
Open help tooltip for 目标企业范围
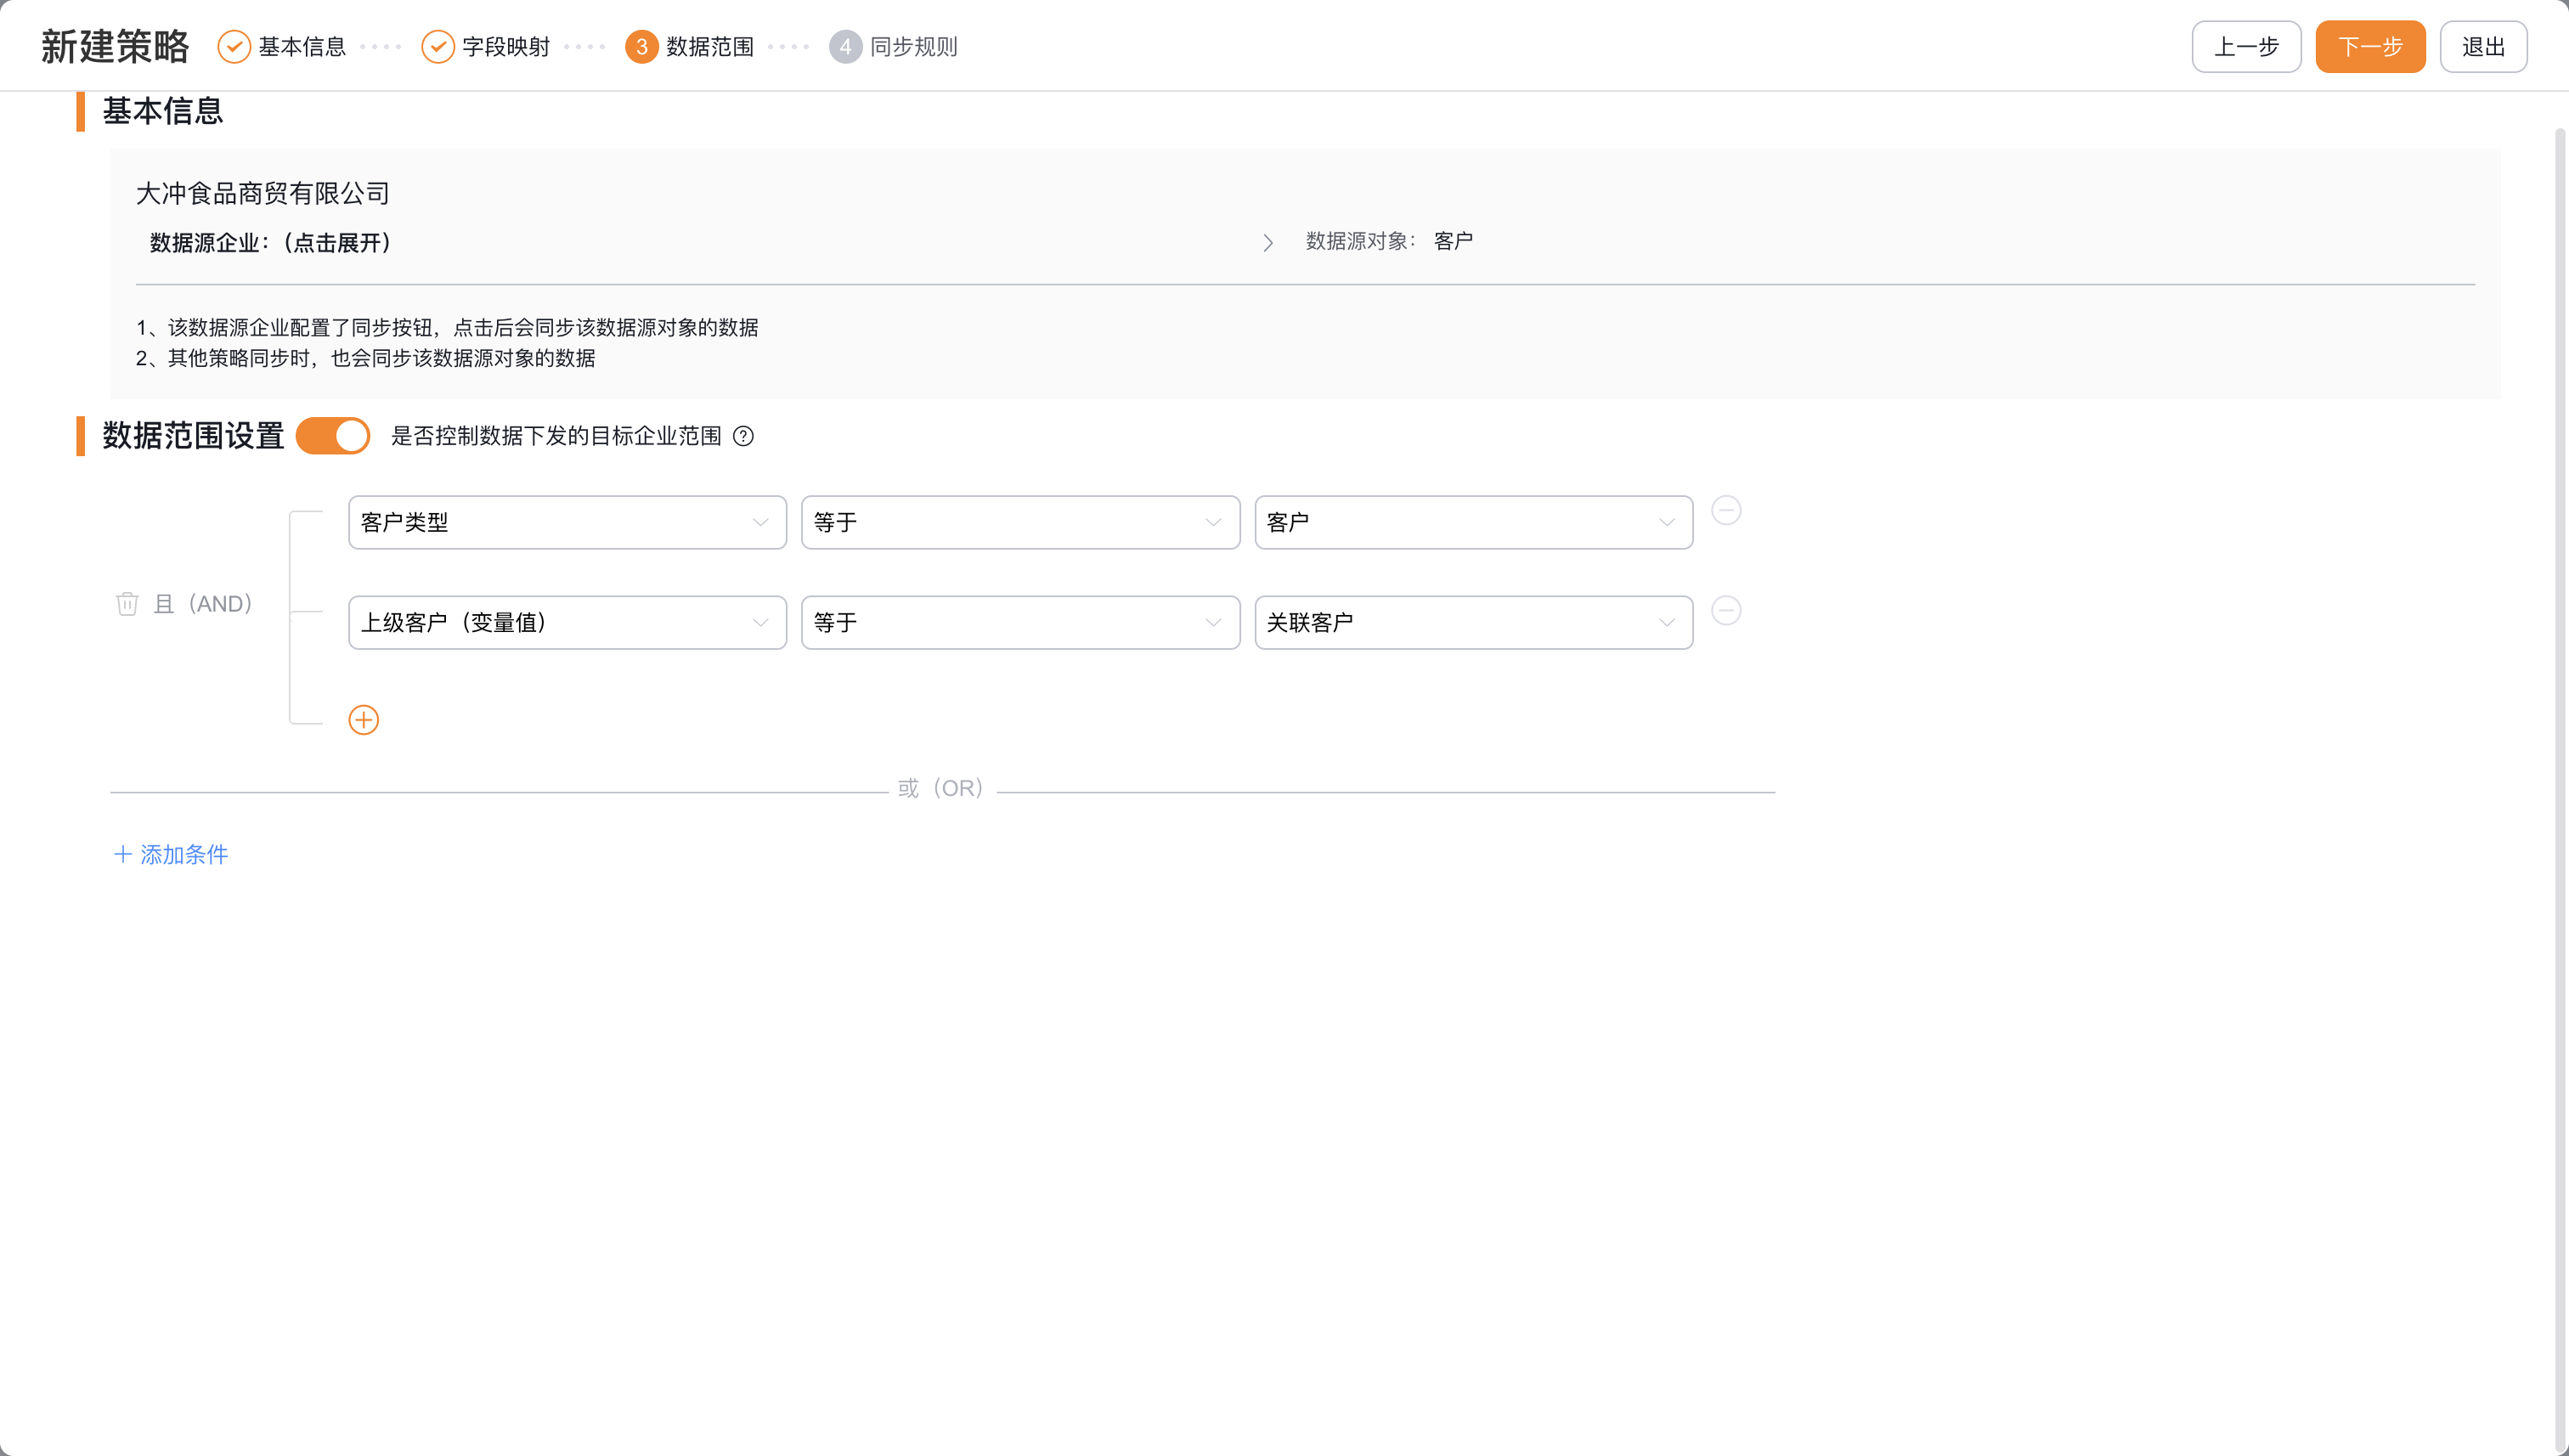tap(743, 436)
